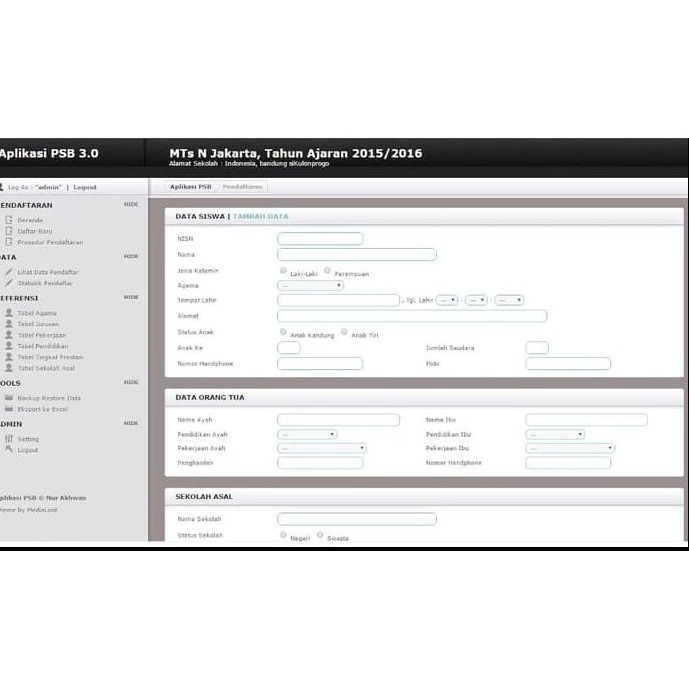The height and width of the screenshot is (689, 689).
Task: Expand the Pendidikan Ayah dropdown
Action: coord(307,434)
